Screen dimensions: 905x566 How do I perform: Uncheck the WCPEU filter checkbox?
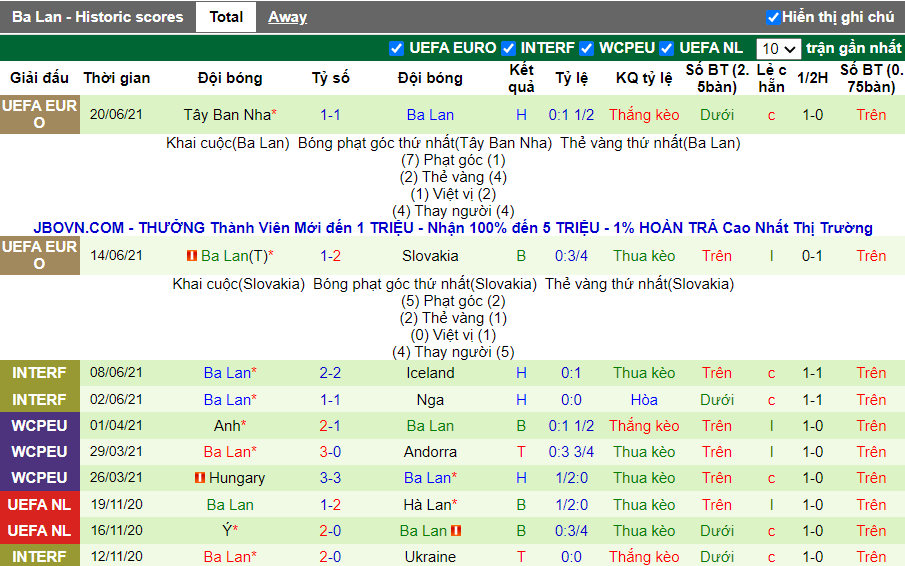586,48
